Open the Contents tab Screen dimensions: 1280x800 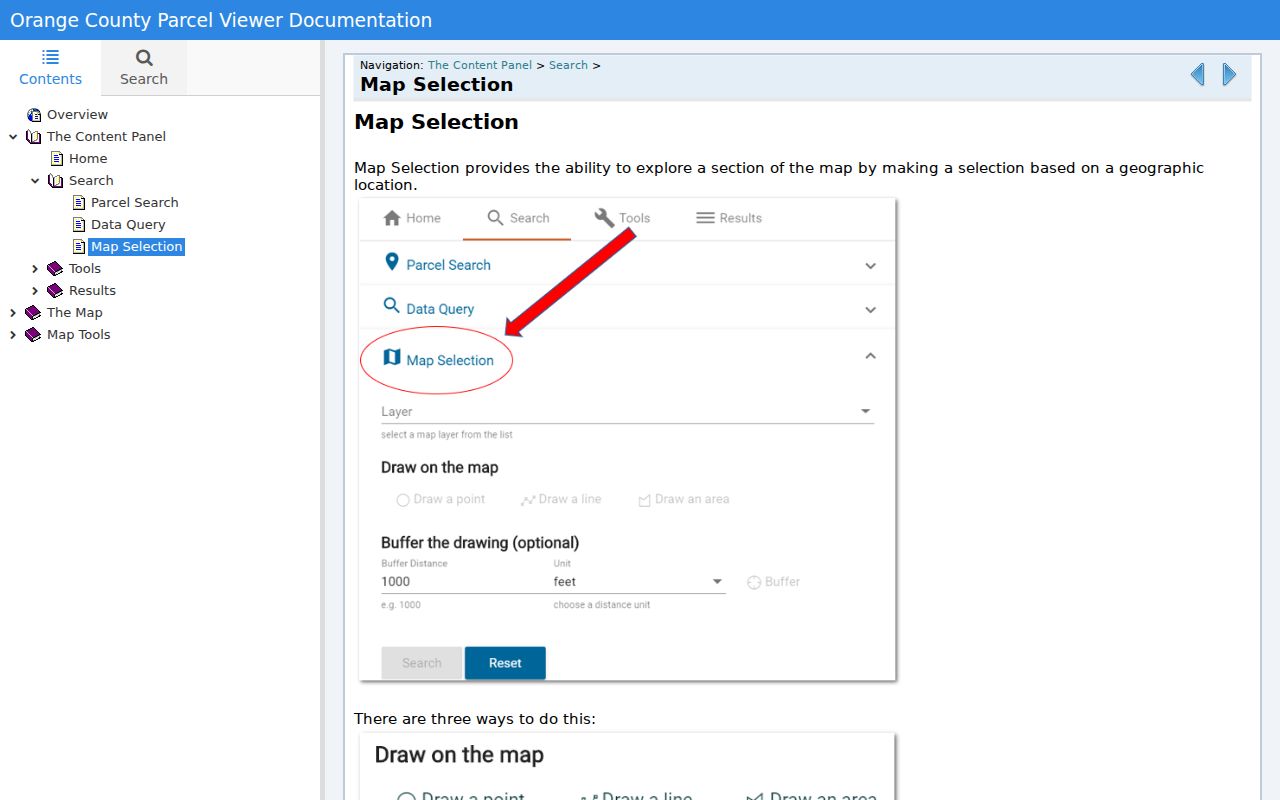click(x=50, y=68)
